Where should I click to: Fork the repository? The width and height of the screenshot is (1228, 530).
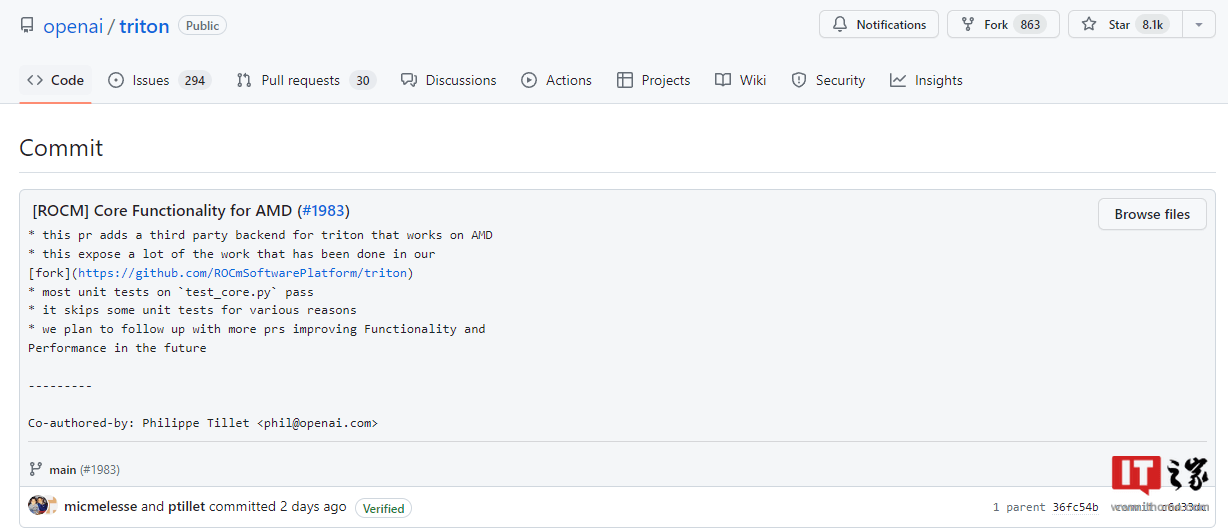coord(1003,24)
